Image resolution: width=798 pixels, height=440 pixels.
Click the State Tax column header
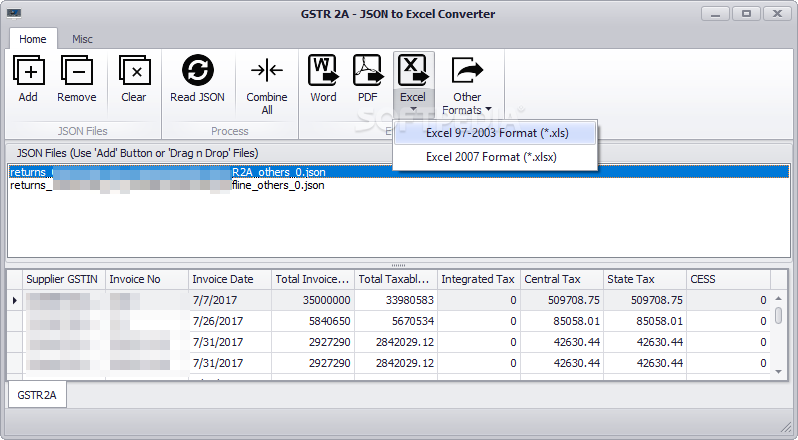pos(644,279)
